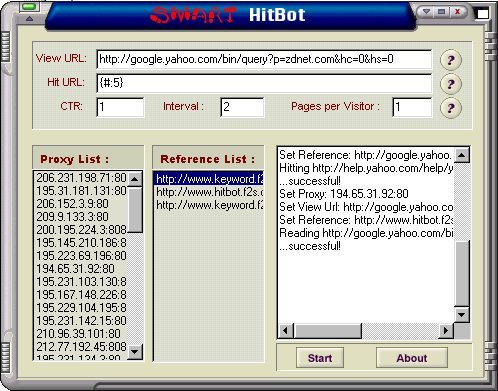Open help for the View URL field
Image resolution: width=498 pixels, height=391 pixels.
point(451,60)
